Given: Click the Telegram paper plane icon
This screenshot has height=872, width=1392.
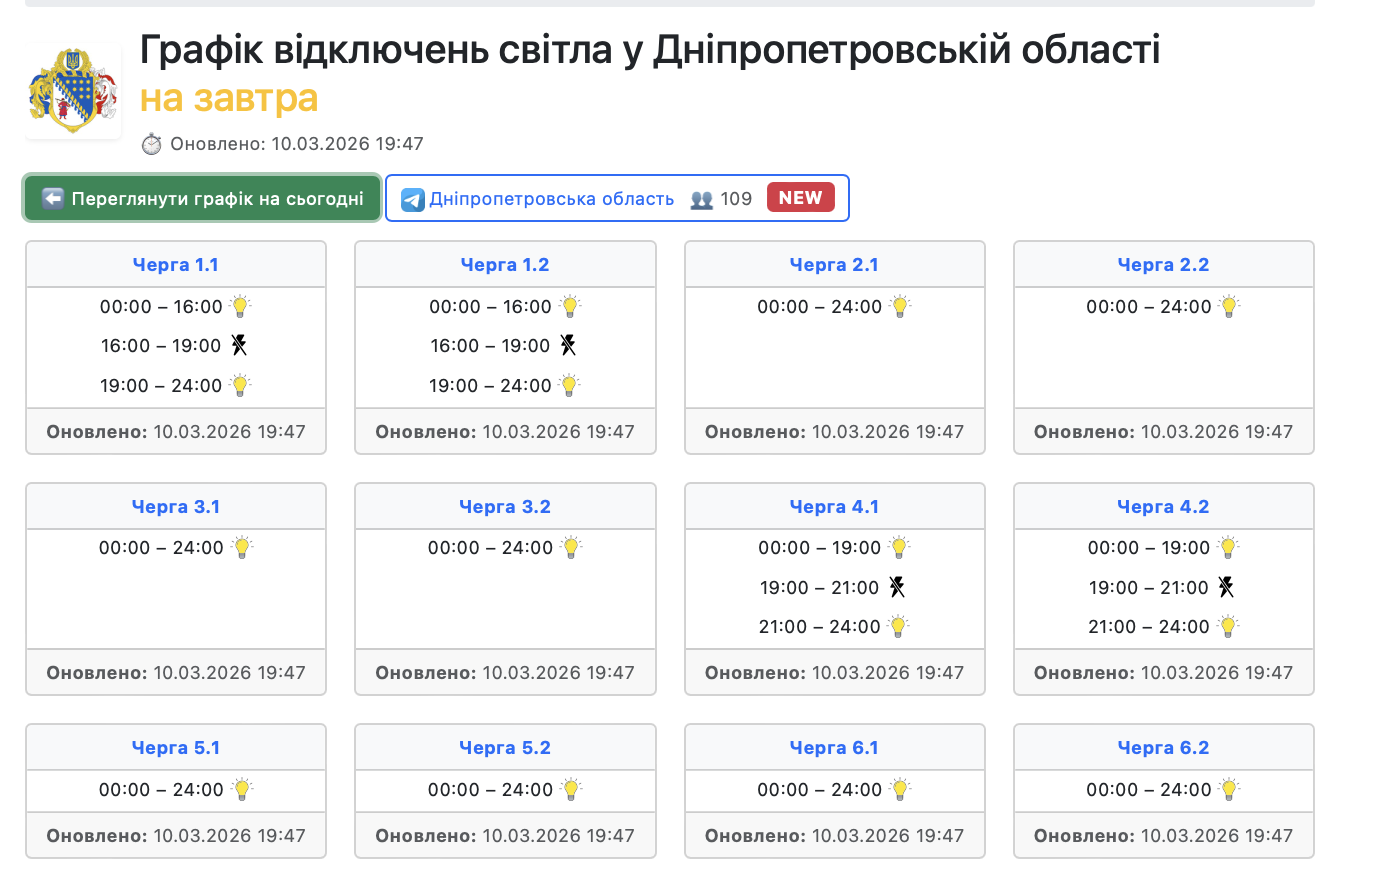Looking at the screenshot, I should [412, 199].
